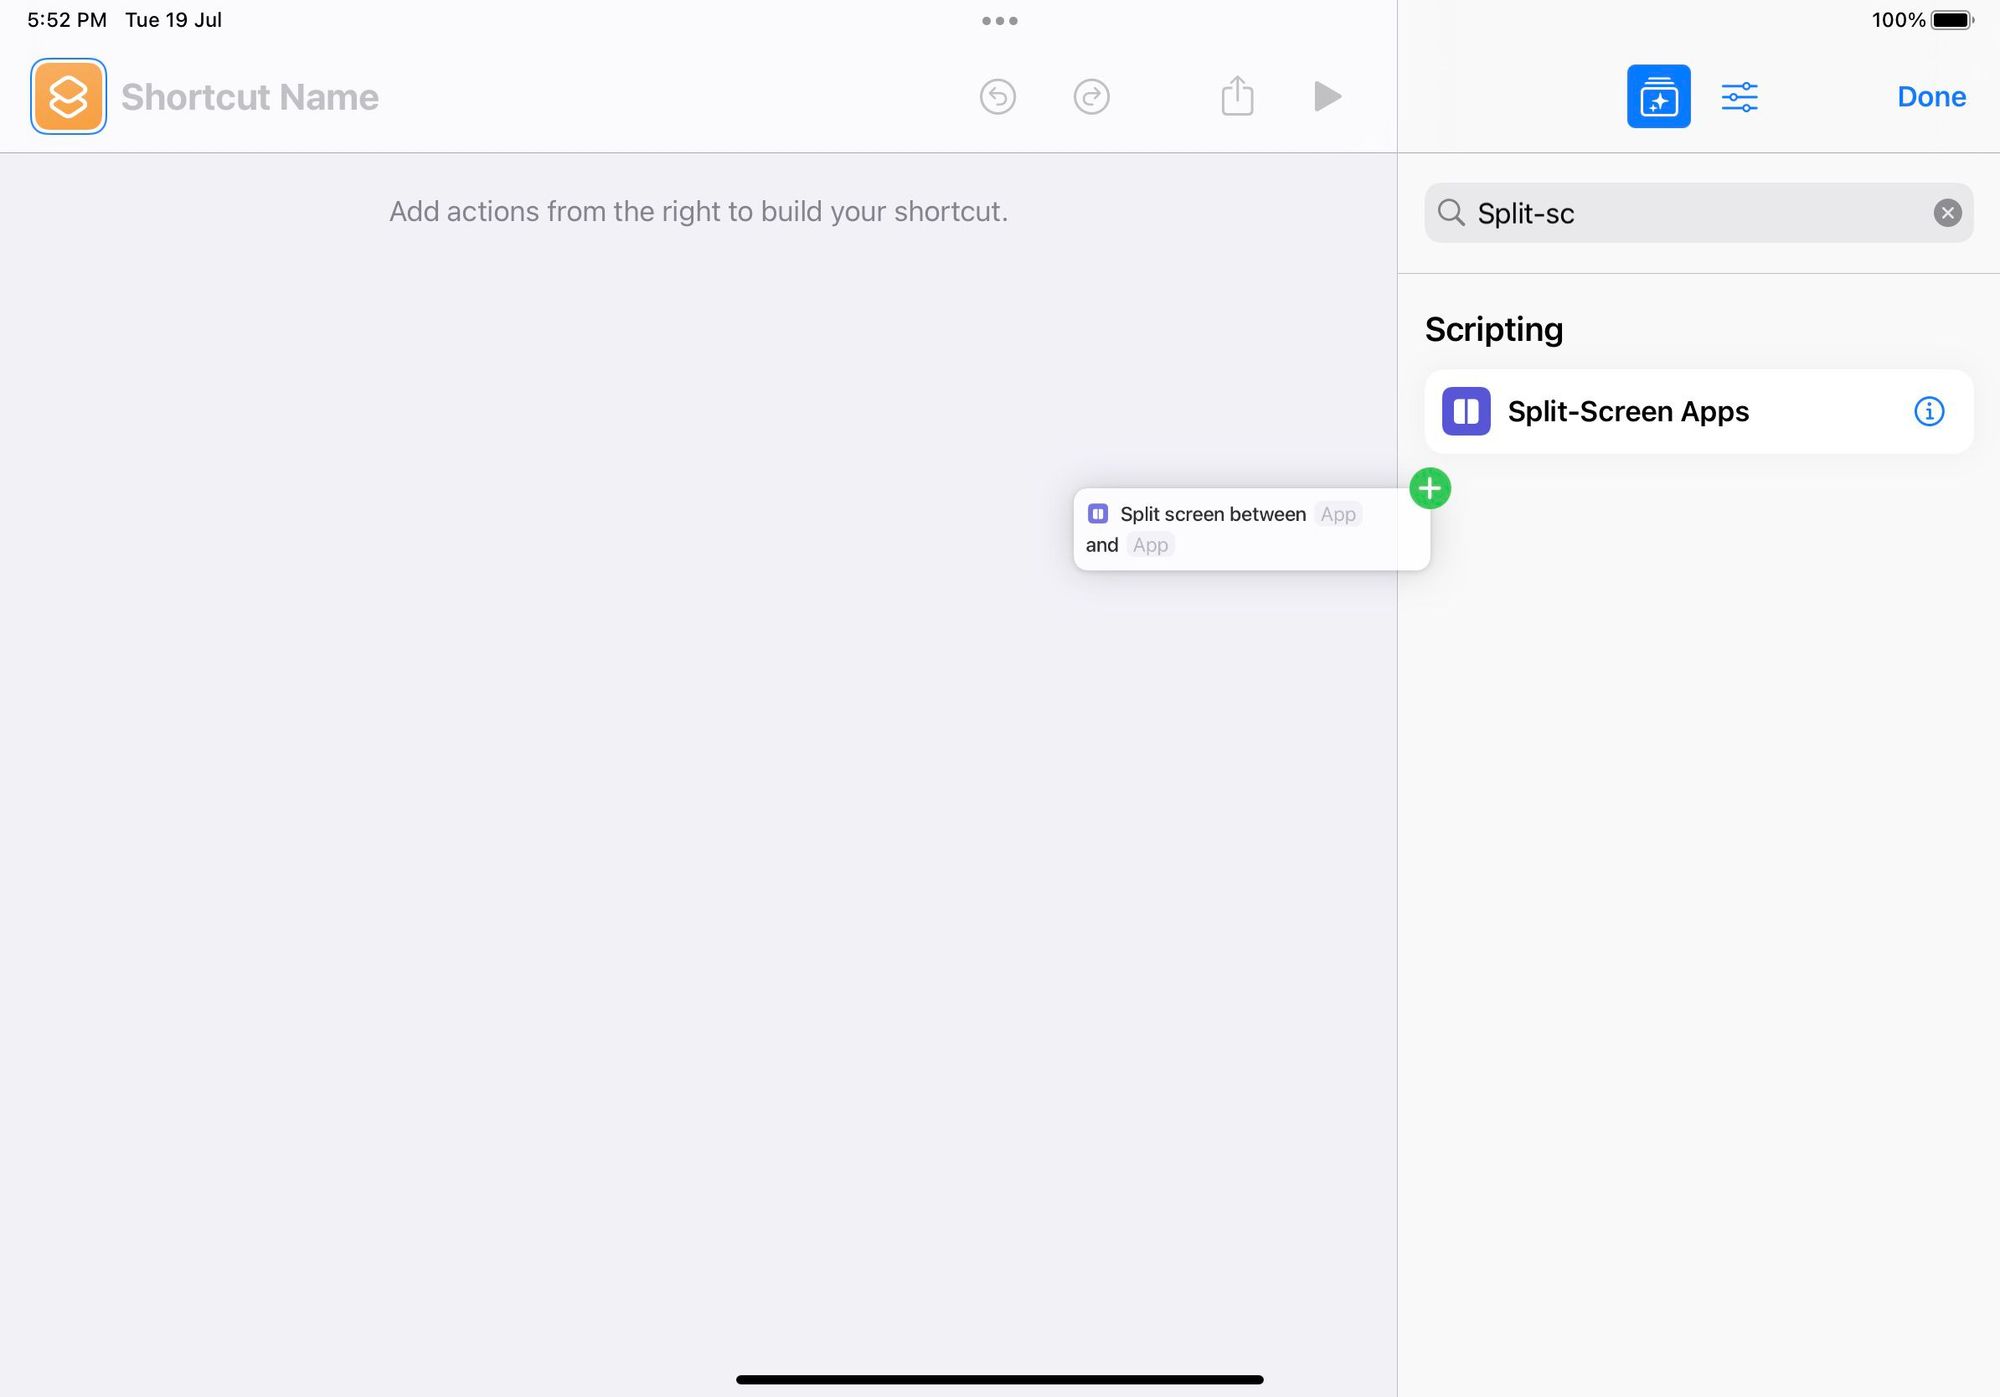2000x1397 pixels.
Task: Click the Split-Screen Apps action label
Action: pyautogui.click(x=1628, y=409)
